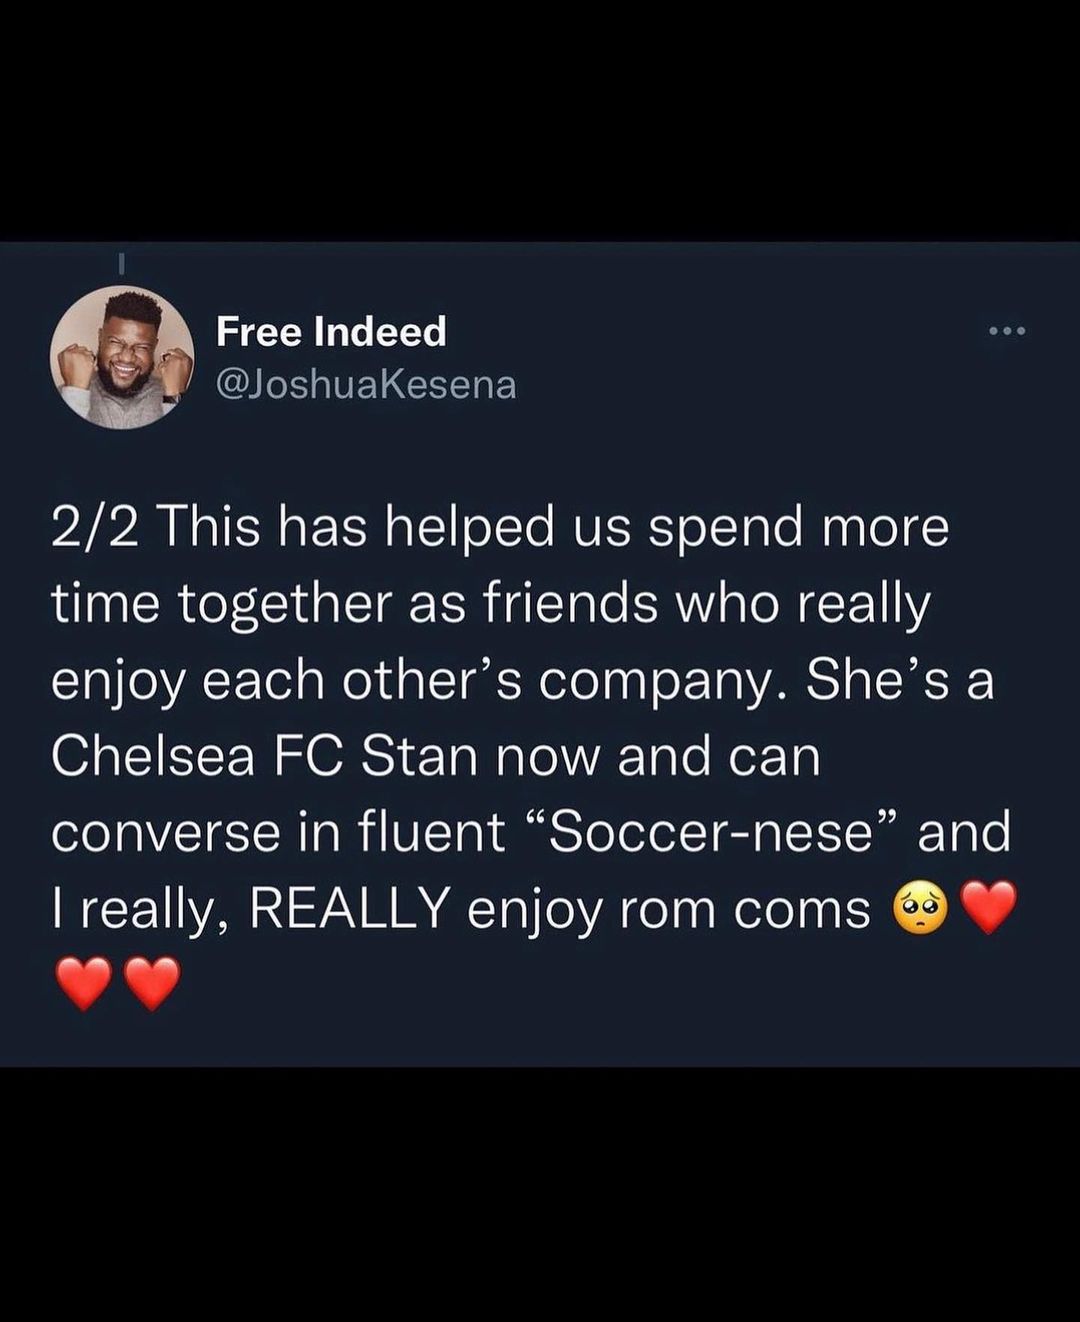Select the second heart on the bottom line
The height and width of the screenshot is (1322, 1080).
point(152,983)
